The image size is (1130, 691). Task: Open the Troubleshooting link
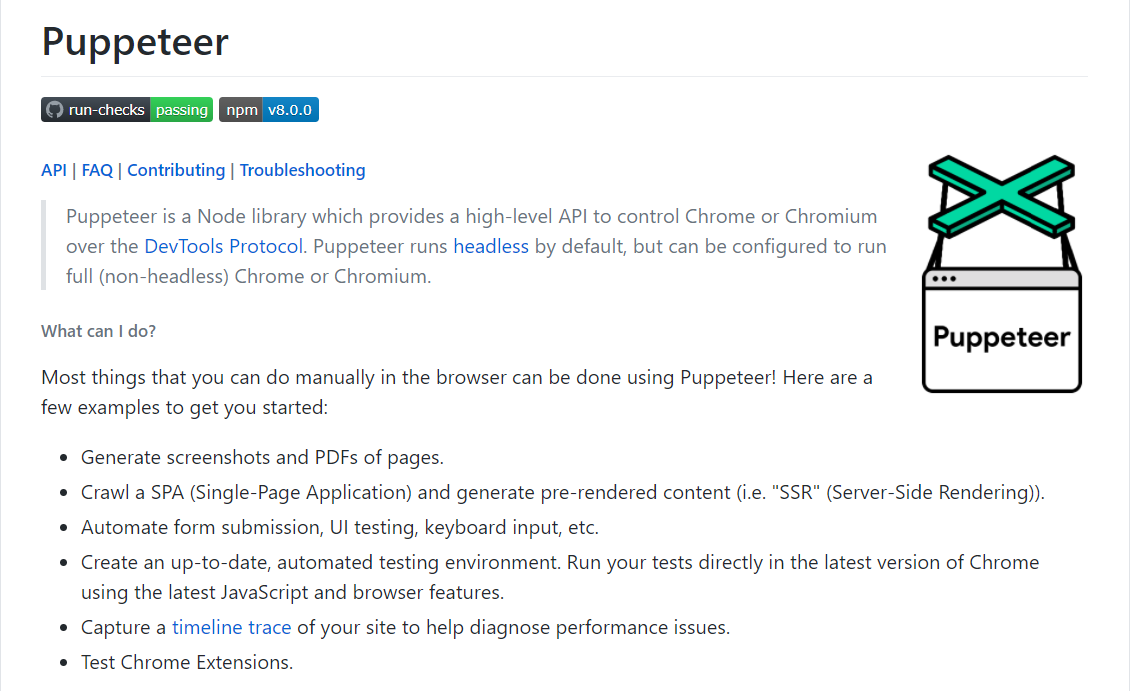coord(302,170)
